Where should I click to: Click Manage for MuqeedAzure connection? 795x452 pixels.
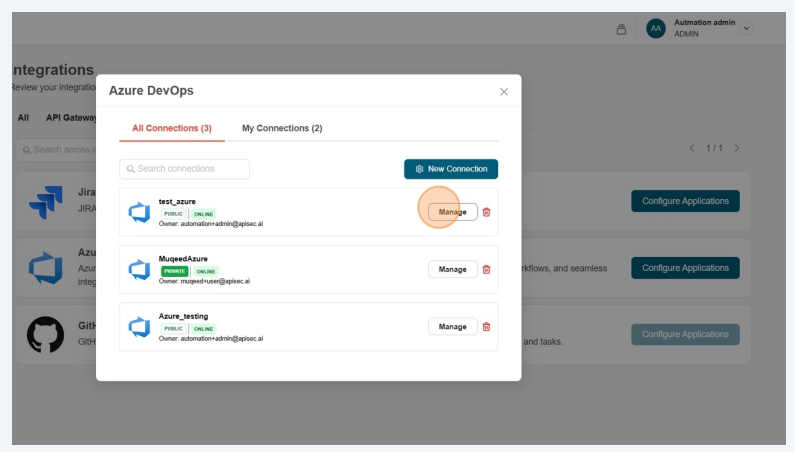[452, 269]
